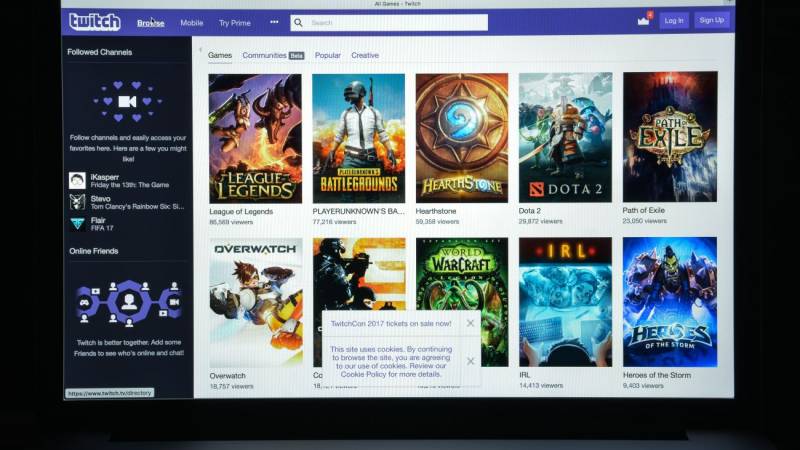This screenshot has height=450, width=800.
Task: Open Heroes of the Storm cover art
Action: (x=670, y=302)
